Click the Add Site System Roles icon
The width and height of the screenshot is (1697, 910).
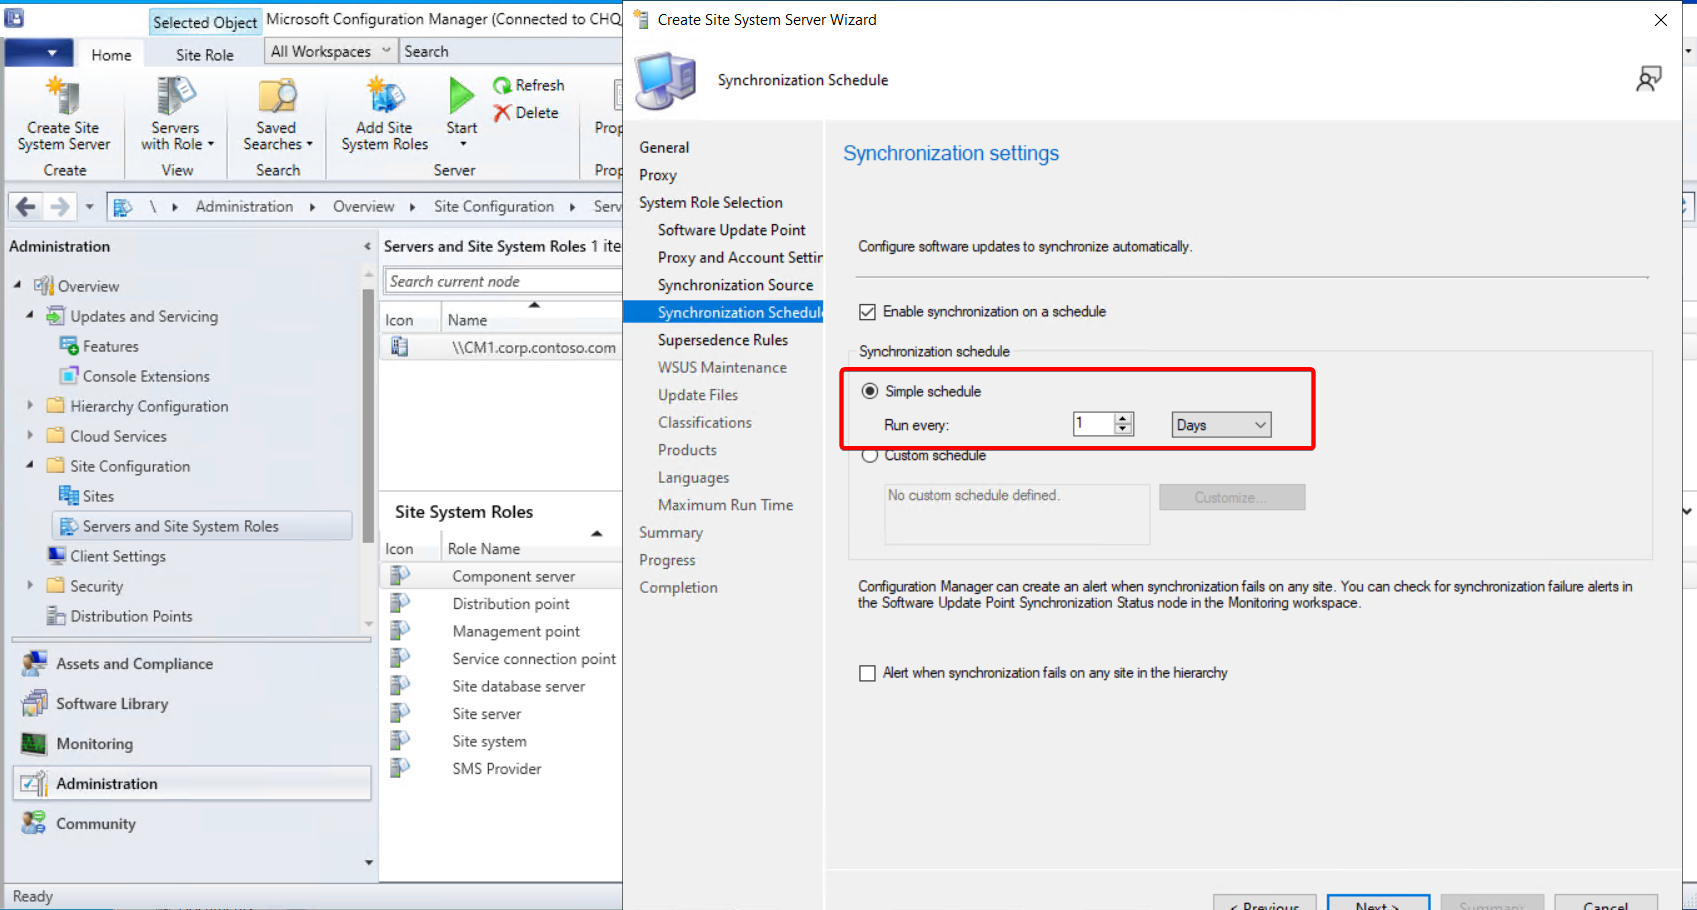(x=385, y=97)
